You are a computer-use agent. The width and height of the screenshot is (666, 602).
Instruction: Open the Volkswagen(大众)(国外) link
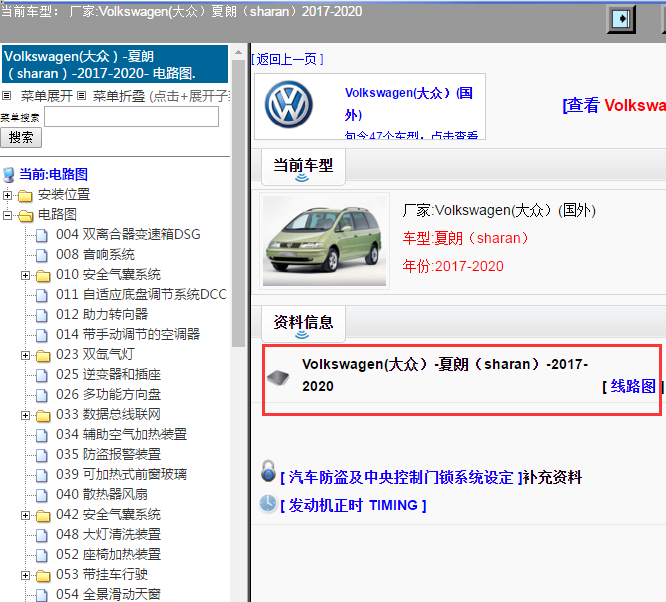[x=409, y=104]
